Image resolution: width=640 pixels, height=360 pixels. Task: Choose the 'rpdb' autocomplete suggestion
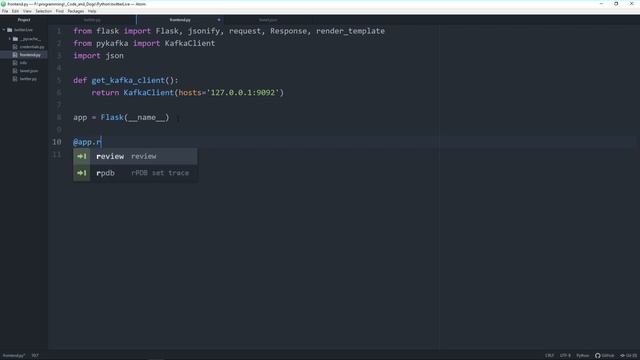[x=135, y=173]
